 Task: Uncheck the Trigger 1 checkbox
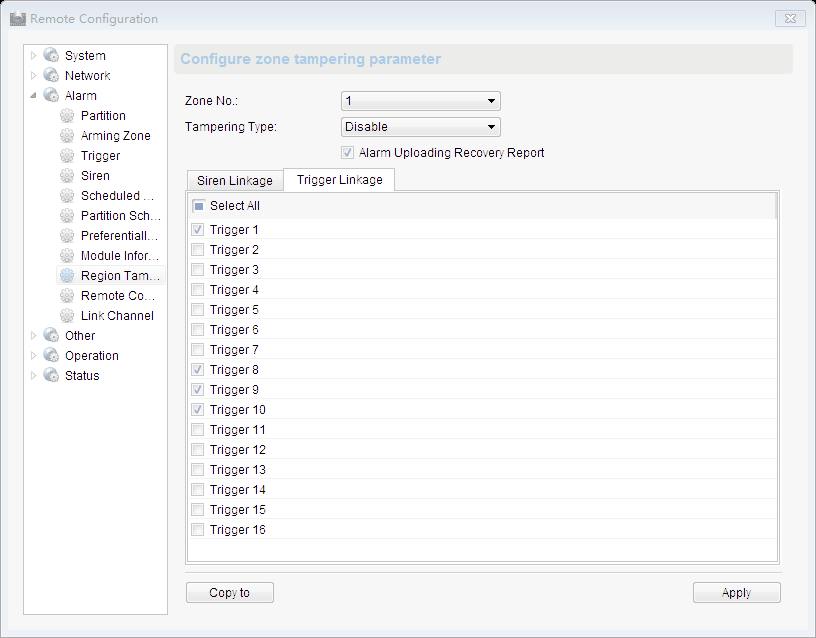[x=198, y=229]
